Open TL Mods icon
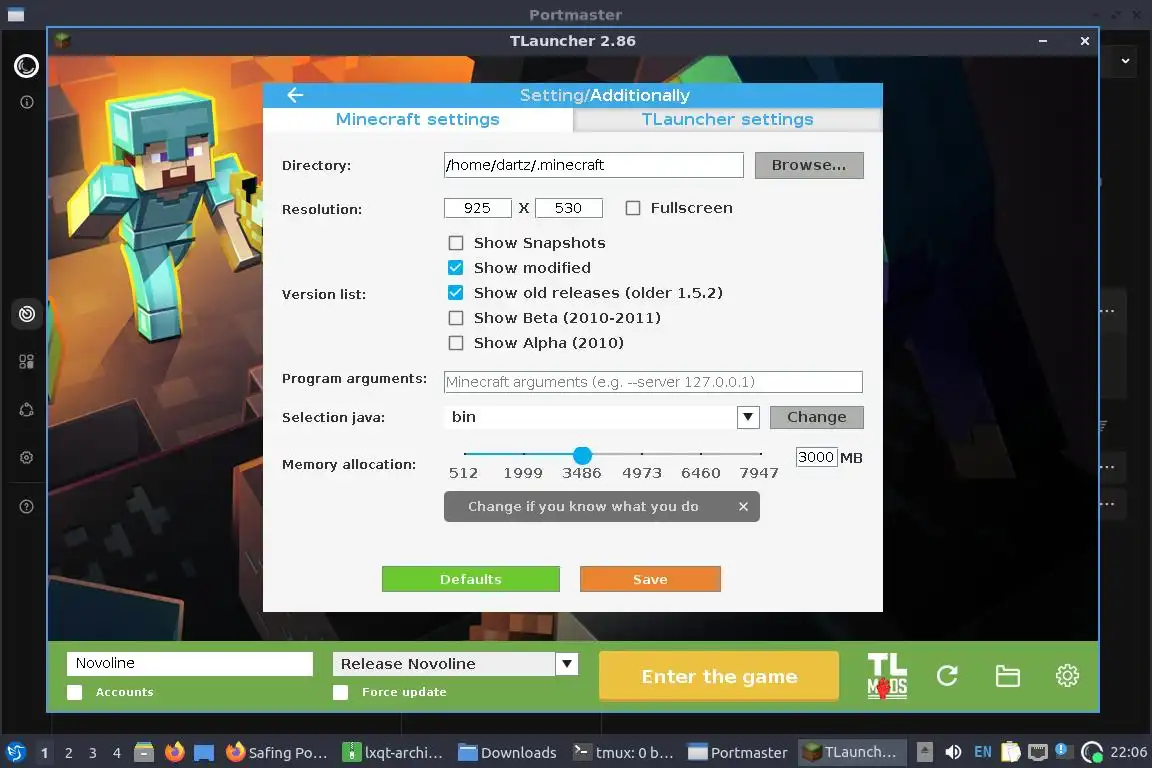 887,675
